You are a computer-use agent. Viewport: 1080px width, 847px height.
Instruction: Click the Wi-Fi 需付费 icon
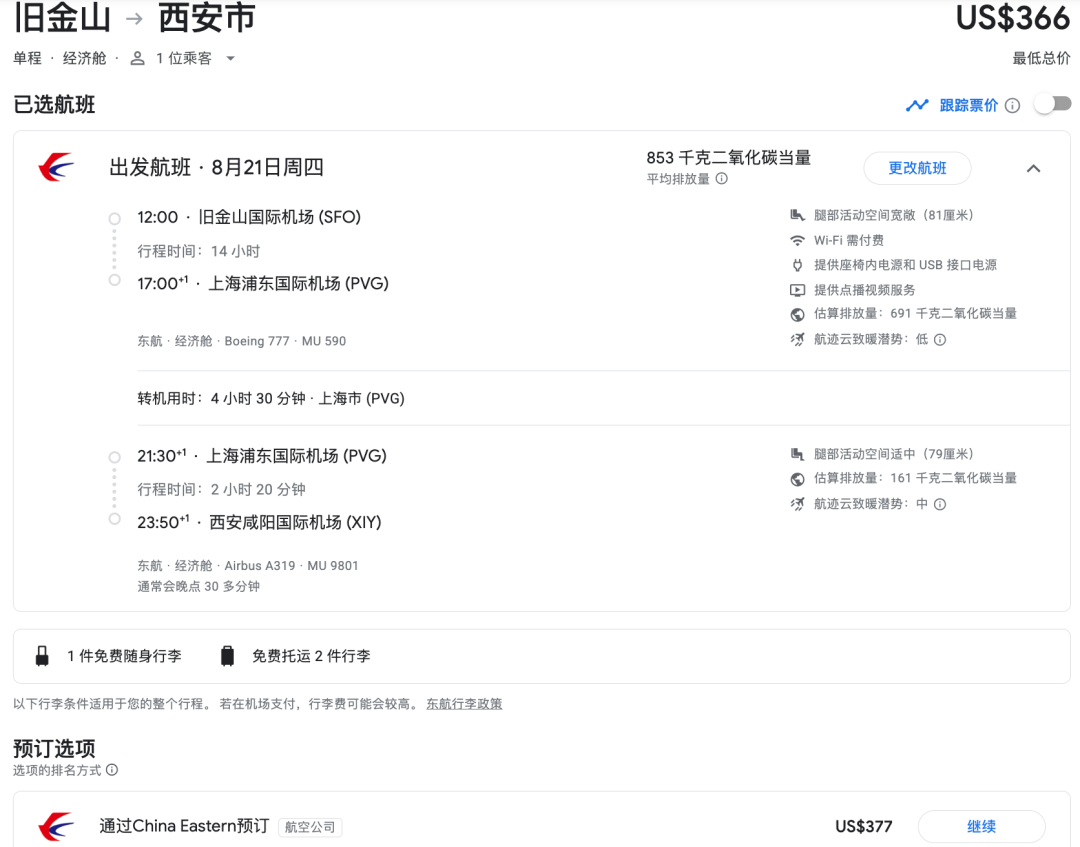[797, 240]
